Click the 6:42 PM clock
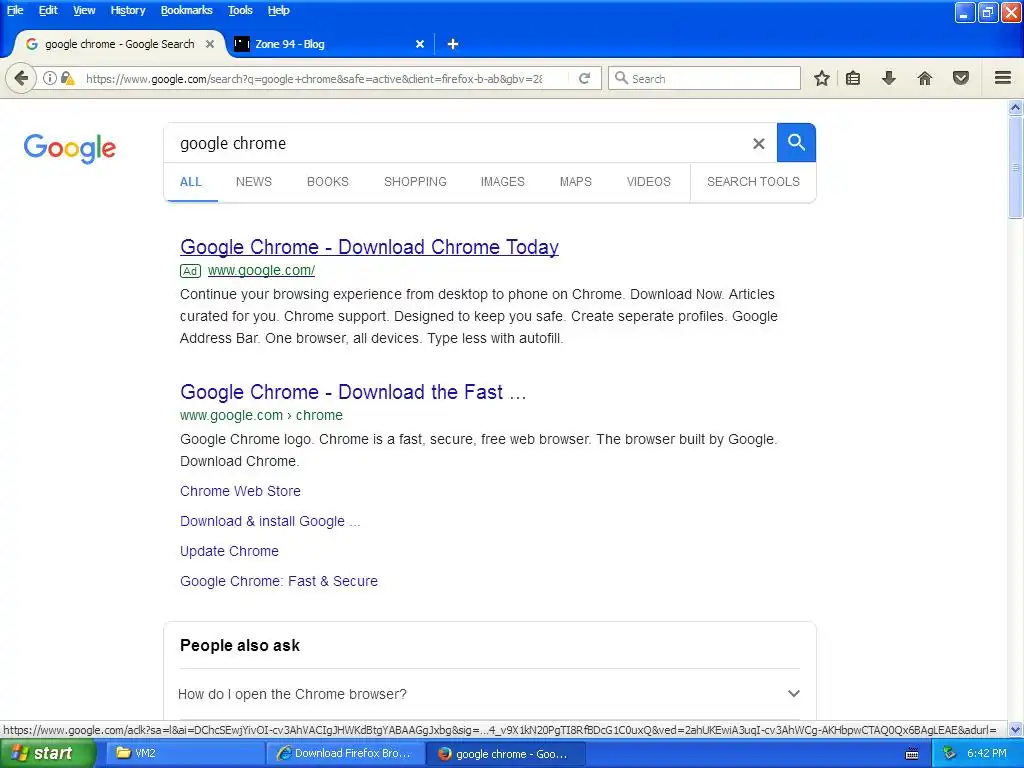This screenshot has width=1024, height=768. point(987,754)
